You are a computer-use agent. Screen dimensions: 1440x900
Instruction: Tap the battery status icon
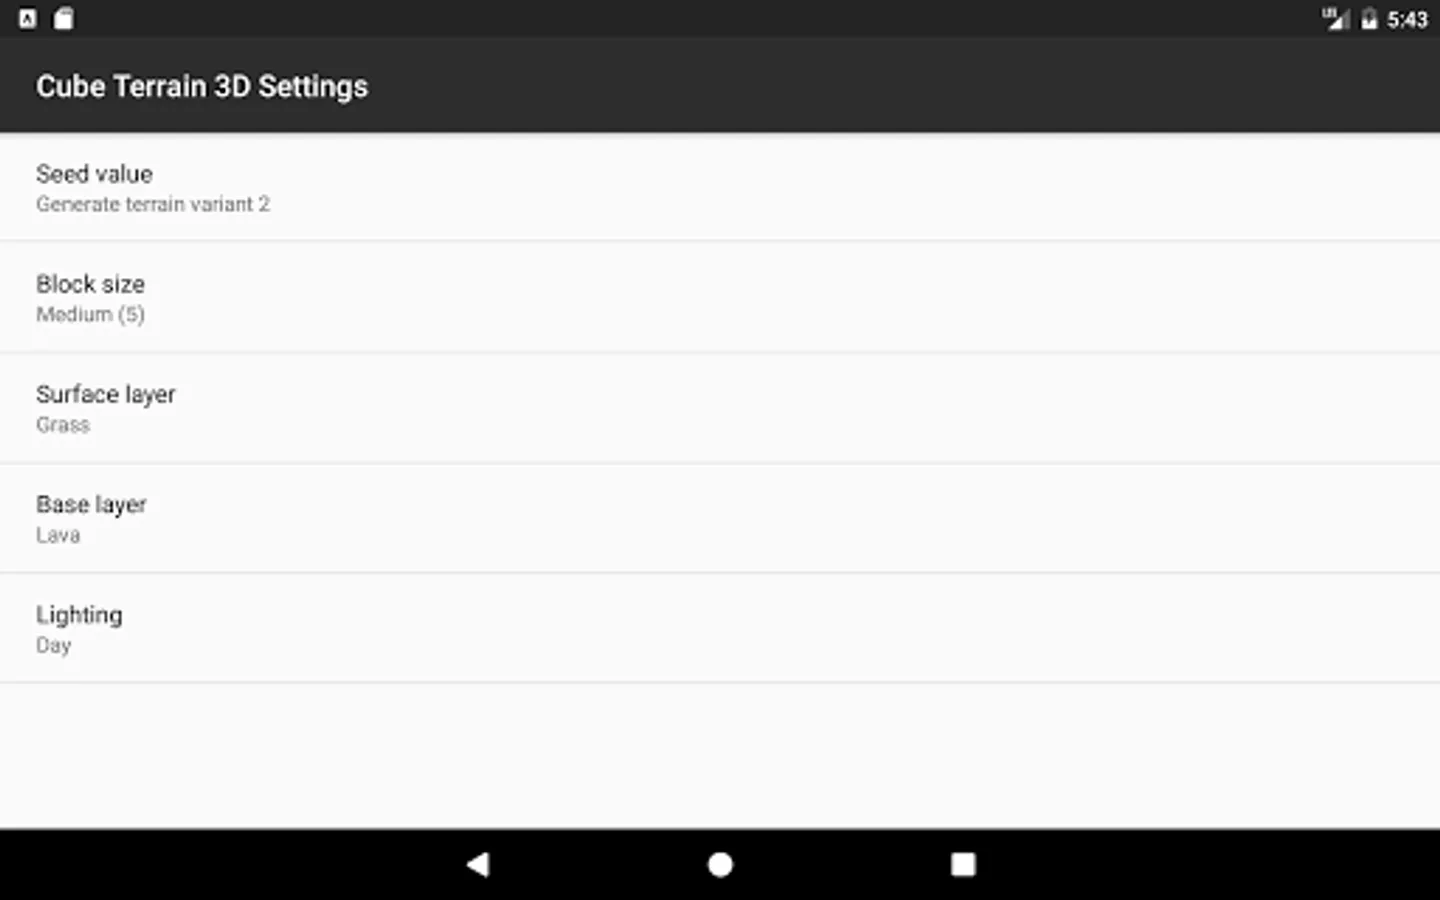pyautogui.click(x=1369, y=19)
